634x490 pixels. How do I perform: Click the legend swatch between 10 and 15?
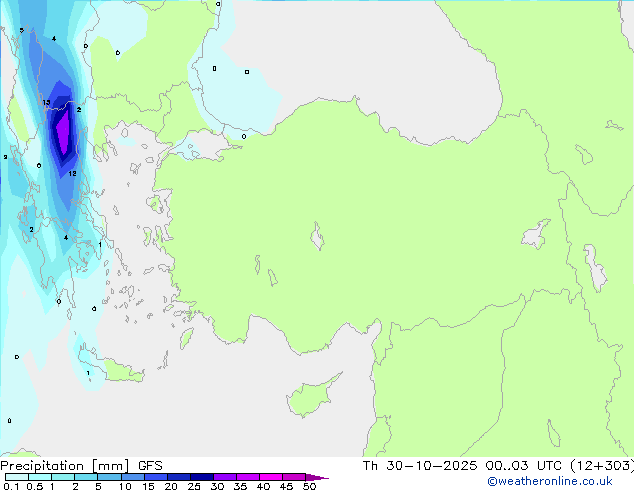tap(133, 477)
